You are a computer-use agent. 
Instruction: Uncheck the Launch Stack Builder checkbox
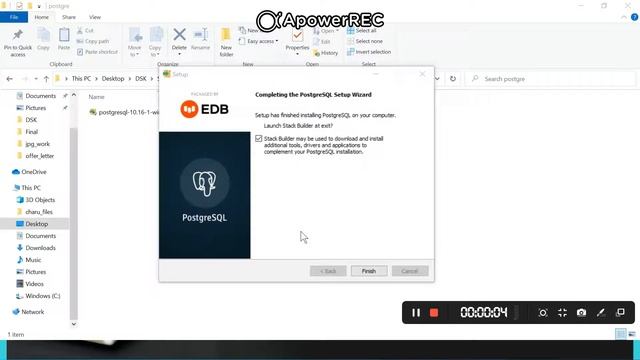pyautogui.click(x=258, y=139)
